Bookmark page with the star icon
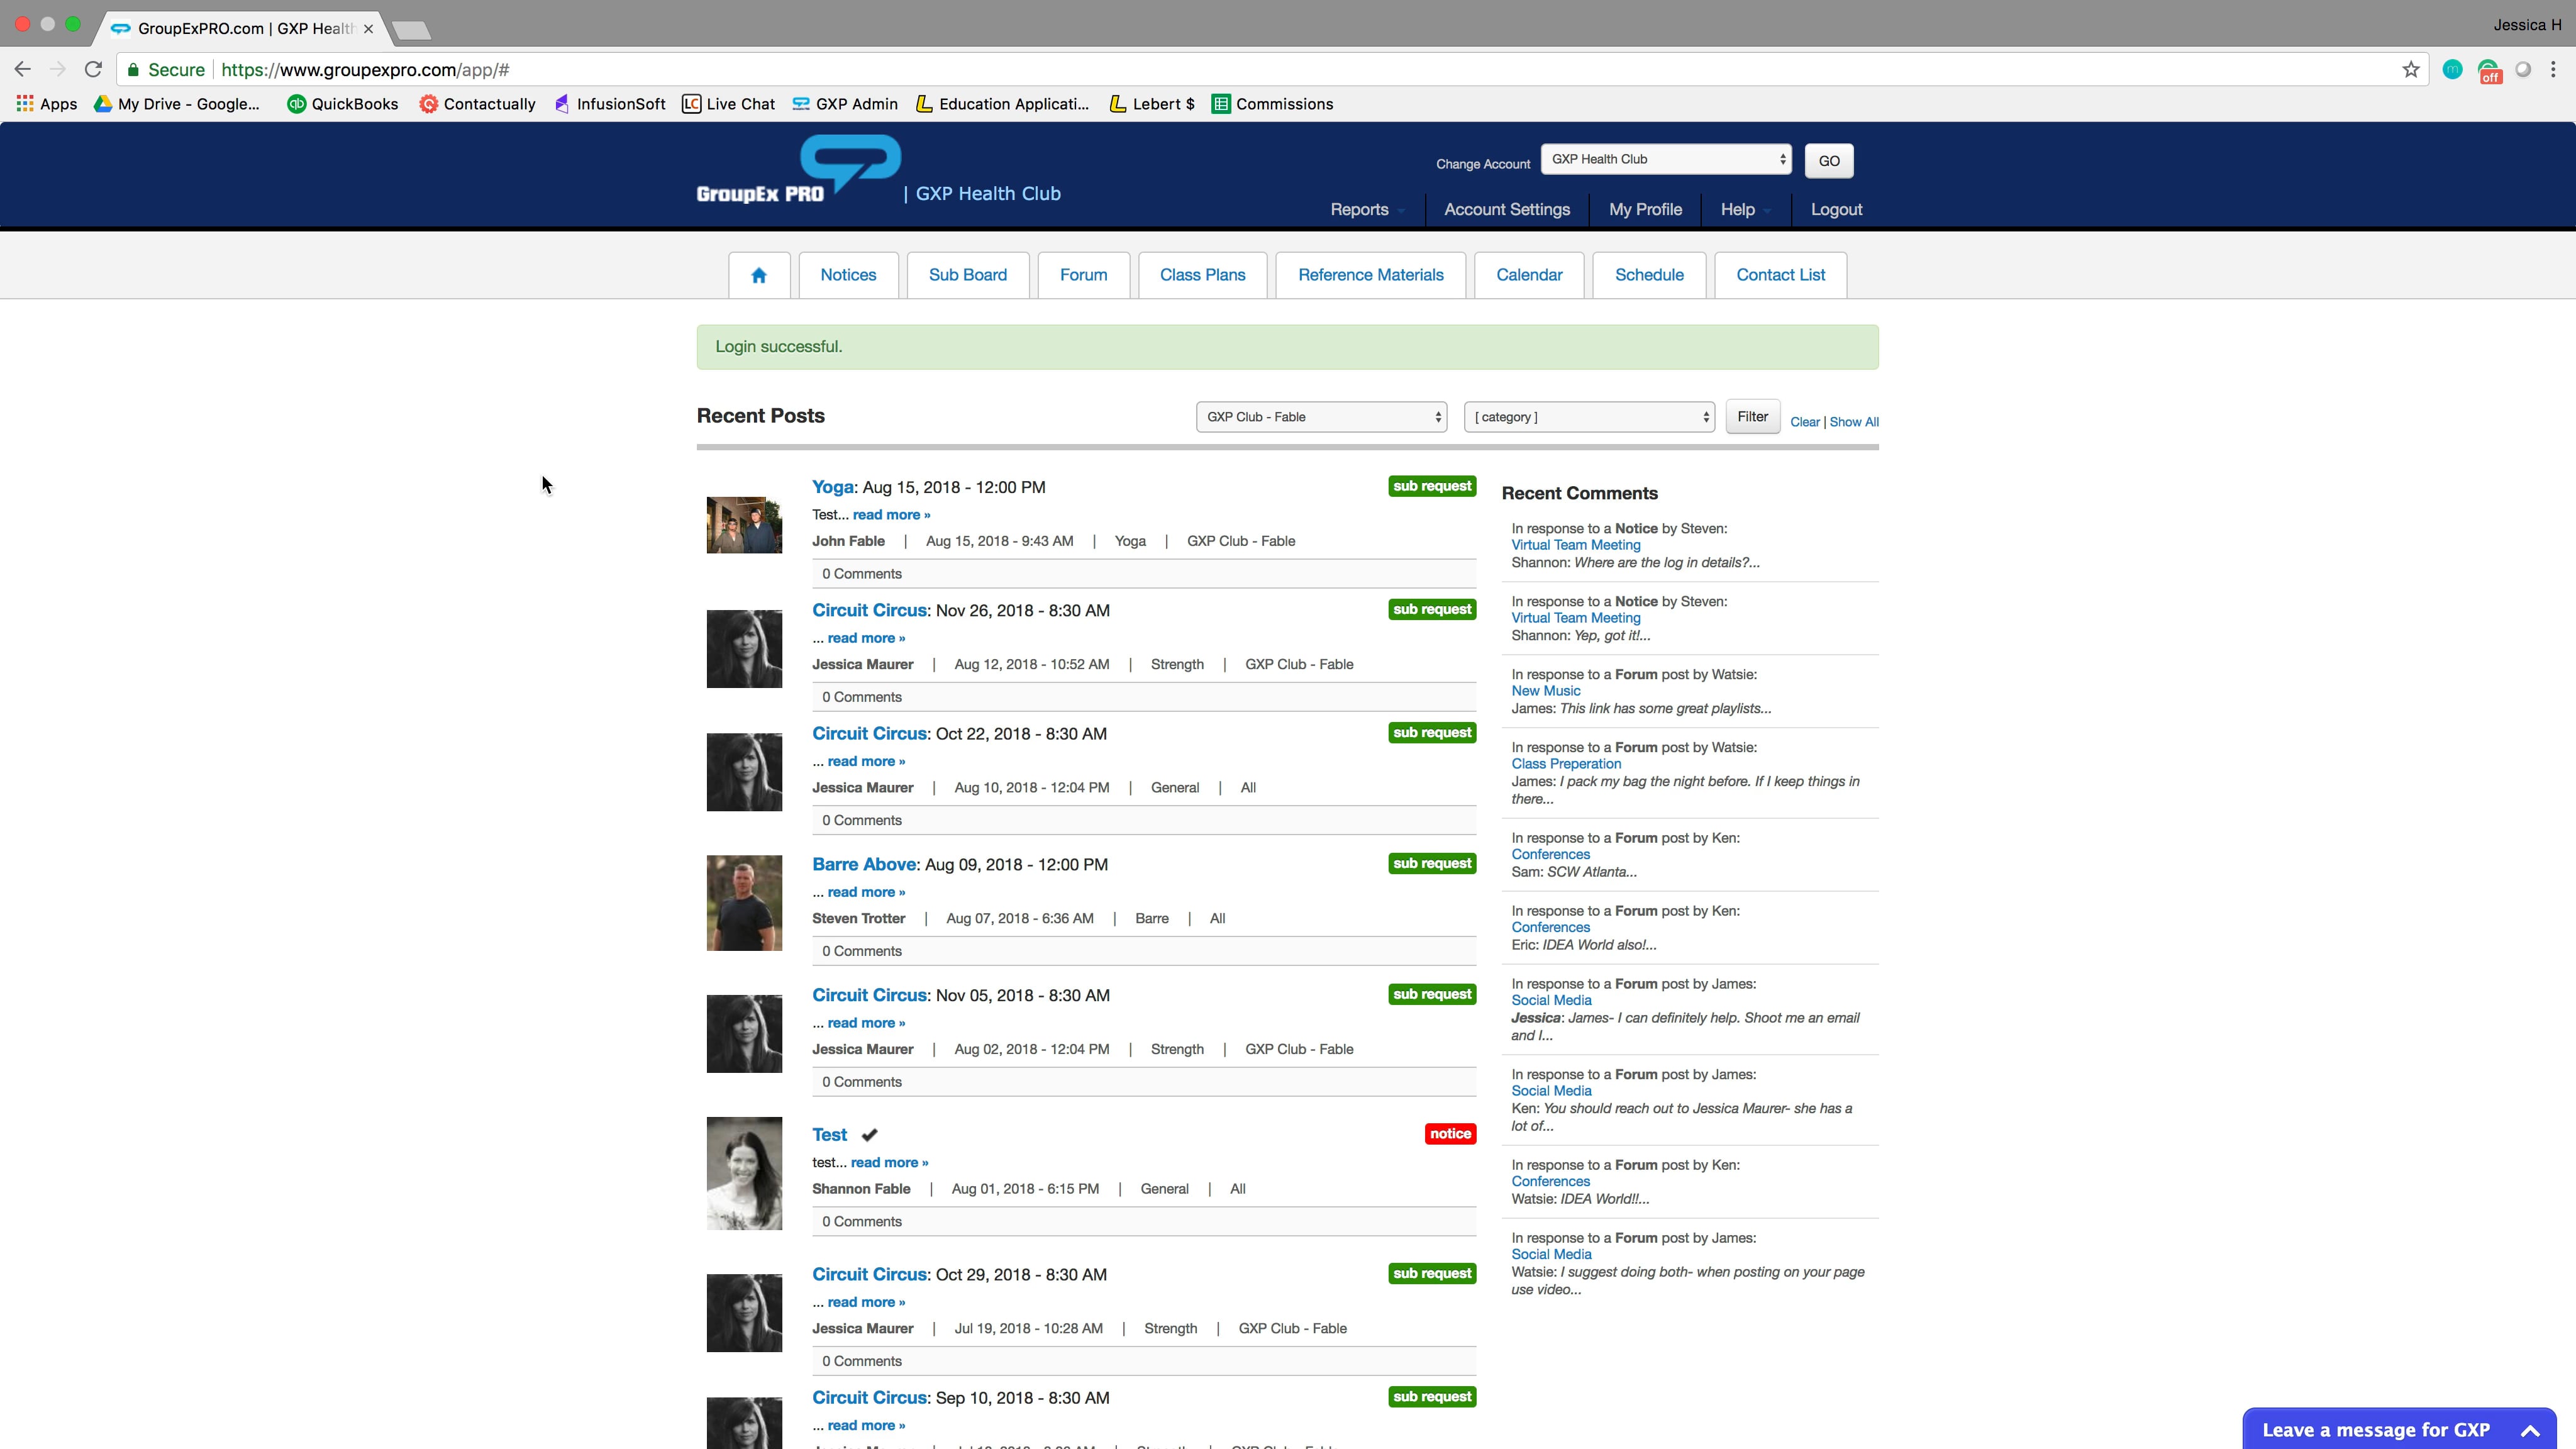This screenshot has width=2576, height=1449. (x=2411, y=69)
